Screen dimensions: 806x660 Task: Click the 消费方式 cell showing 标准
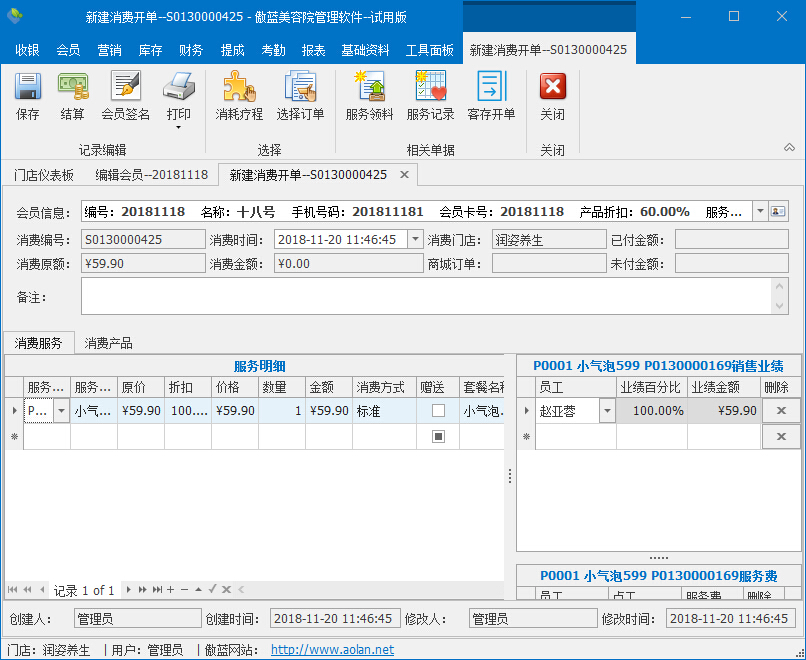pyautogui.click(x=384, y=411)
